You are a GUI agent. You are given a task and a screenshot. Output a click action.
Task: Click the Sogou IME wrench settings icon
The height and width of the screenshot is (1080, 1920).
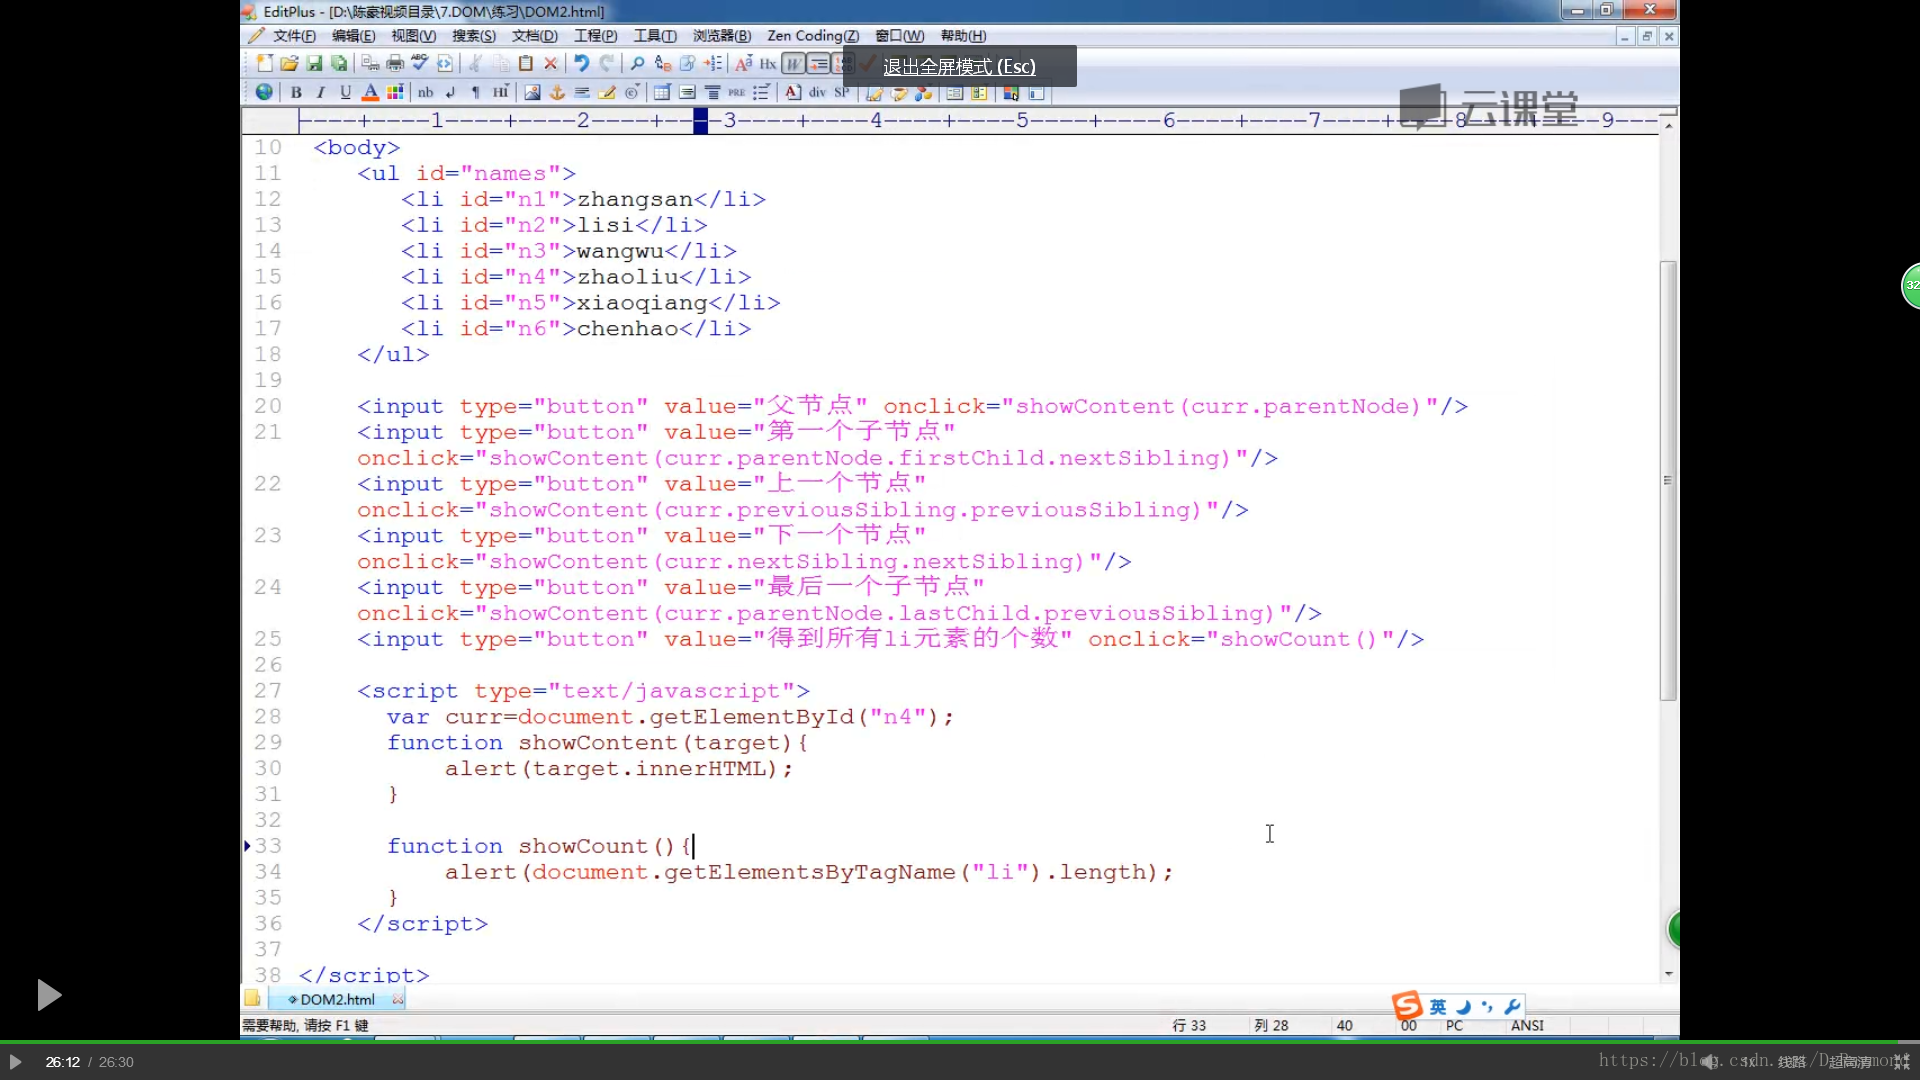click(x=1512, y=1006)
